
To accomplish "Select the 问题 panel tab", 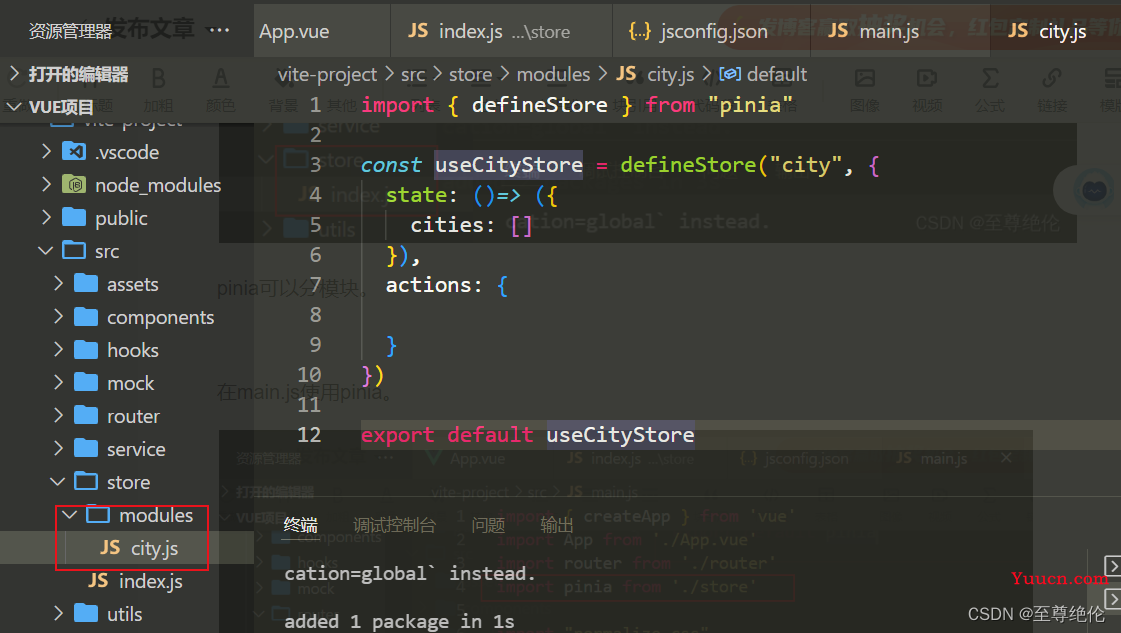I will [488, 526].
